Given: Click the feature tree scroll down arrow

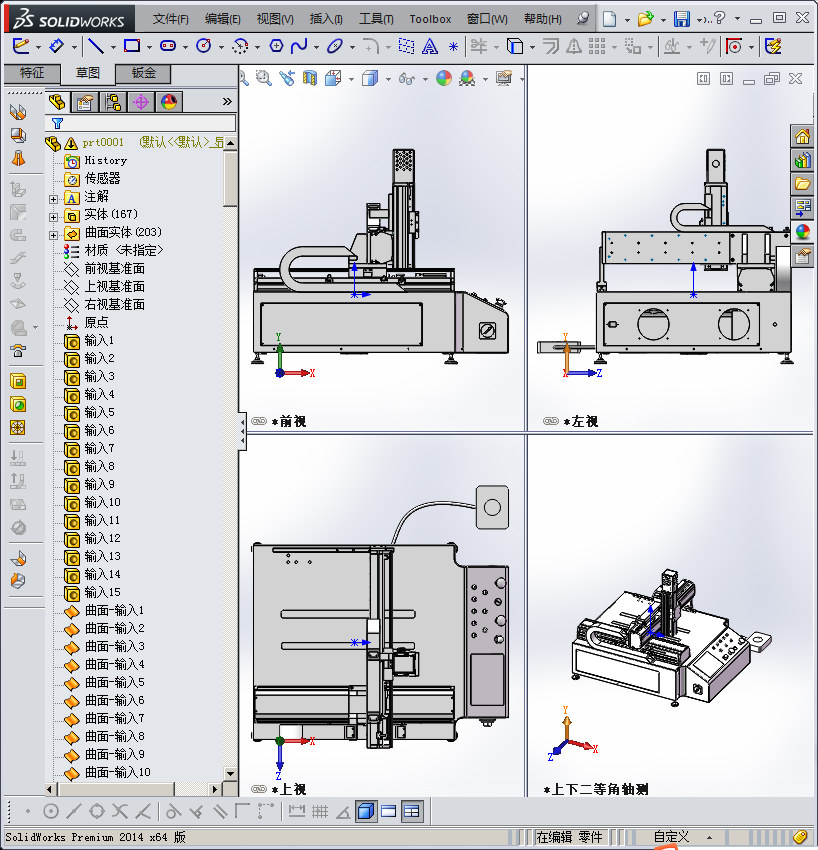Looking at the screenshot, I should (x=230, y=774).
